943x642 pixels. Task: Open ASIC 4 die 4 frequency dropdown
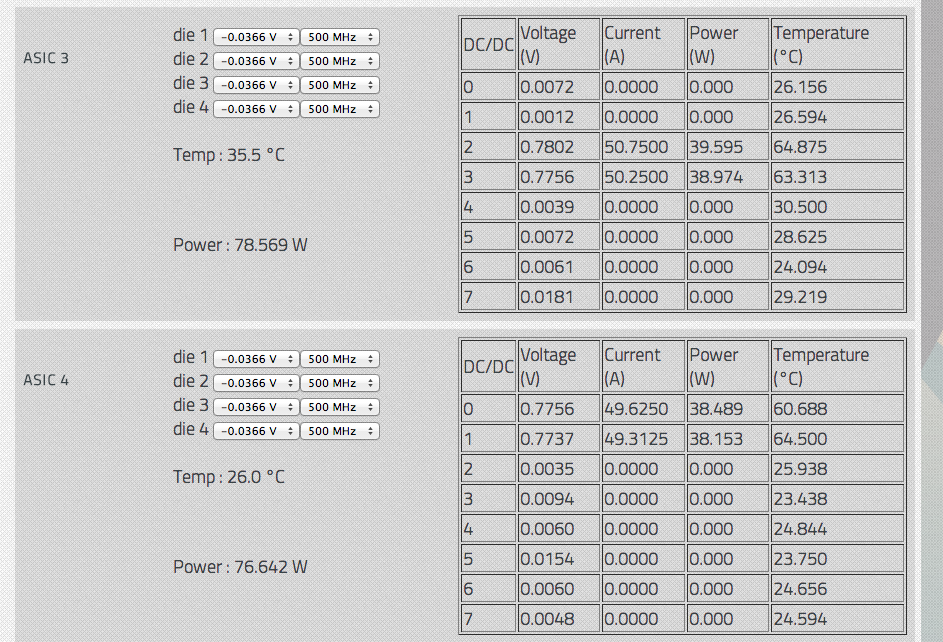click(x=340, y=432)
